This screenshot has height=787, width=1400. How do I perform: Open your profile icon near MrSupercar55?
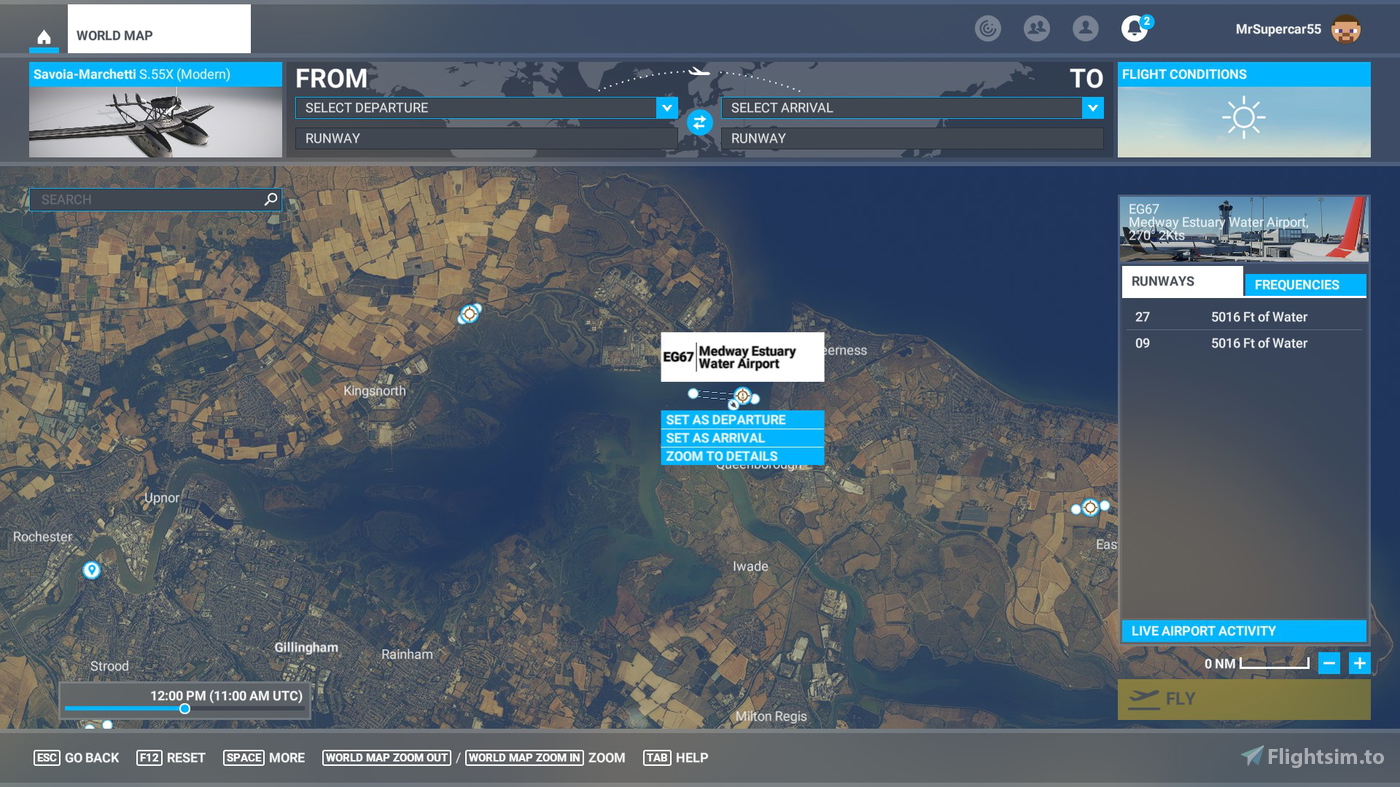(x=1084, y=29)
